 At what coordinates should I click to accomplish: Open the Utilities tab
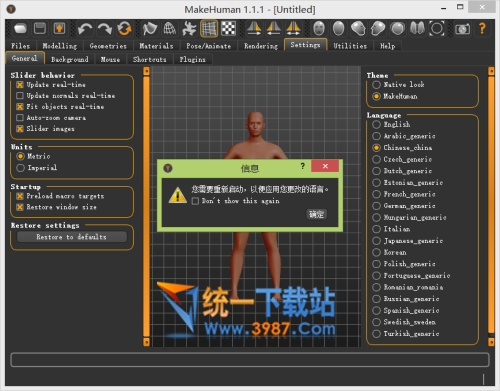pos(350,46)
